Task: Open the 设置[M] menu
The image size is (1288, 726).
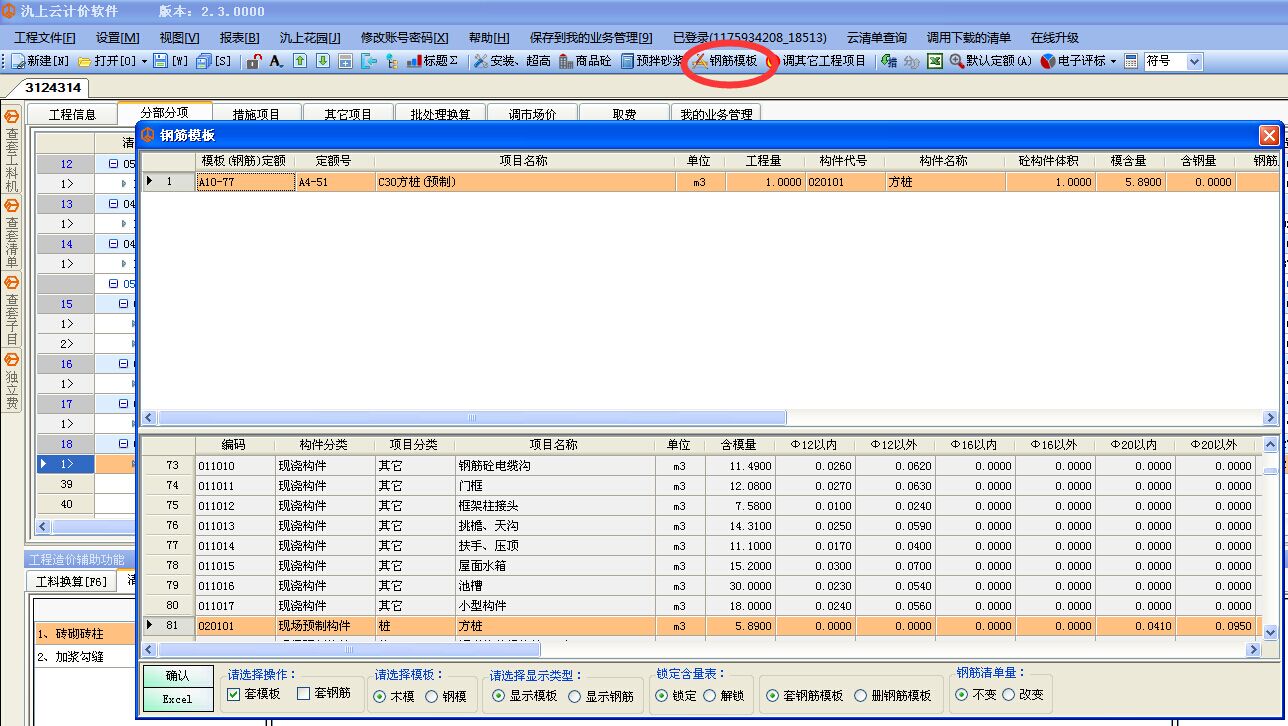Action: click(x=118, y=38)
